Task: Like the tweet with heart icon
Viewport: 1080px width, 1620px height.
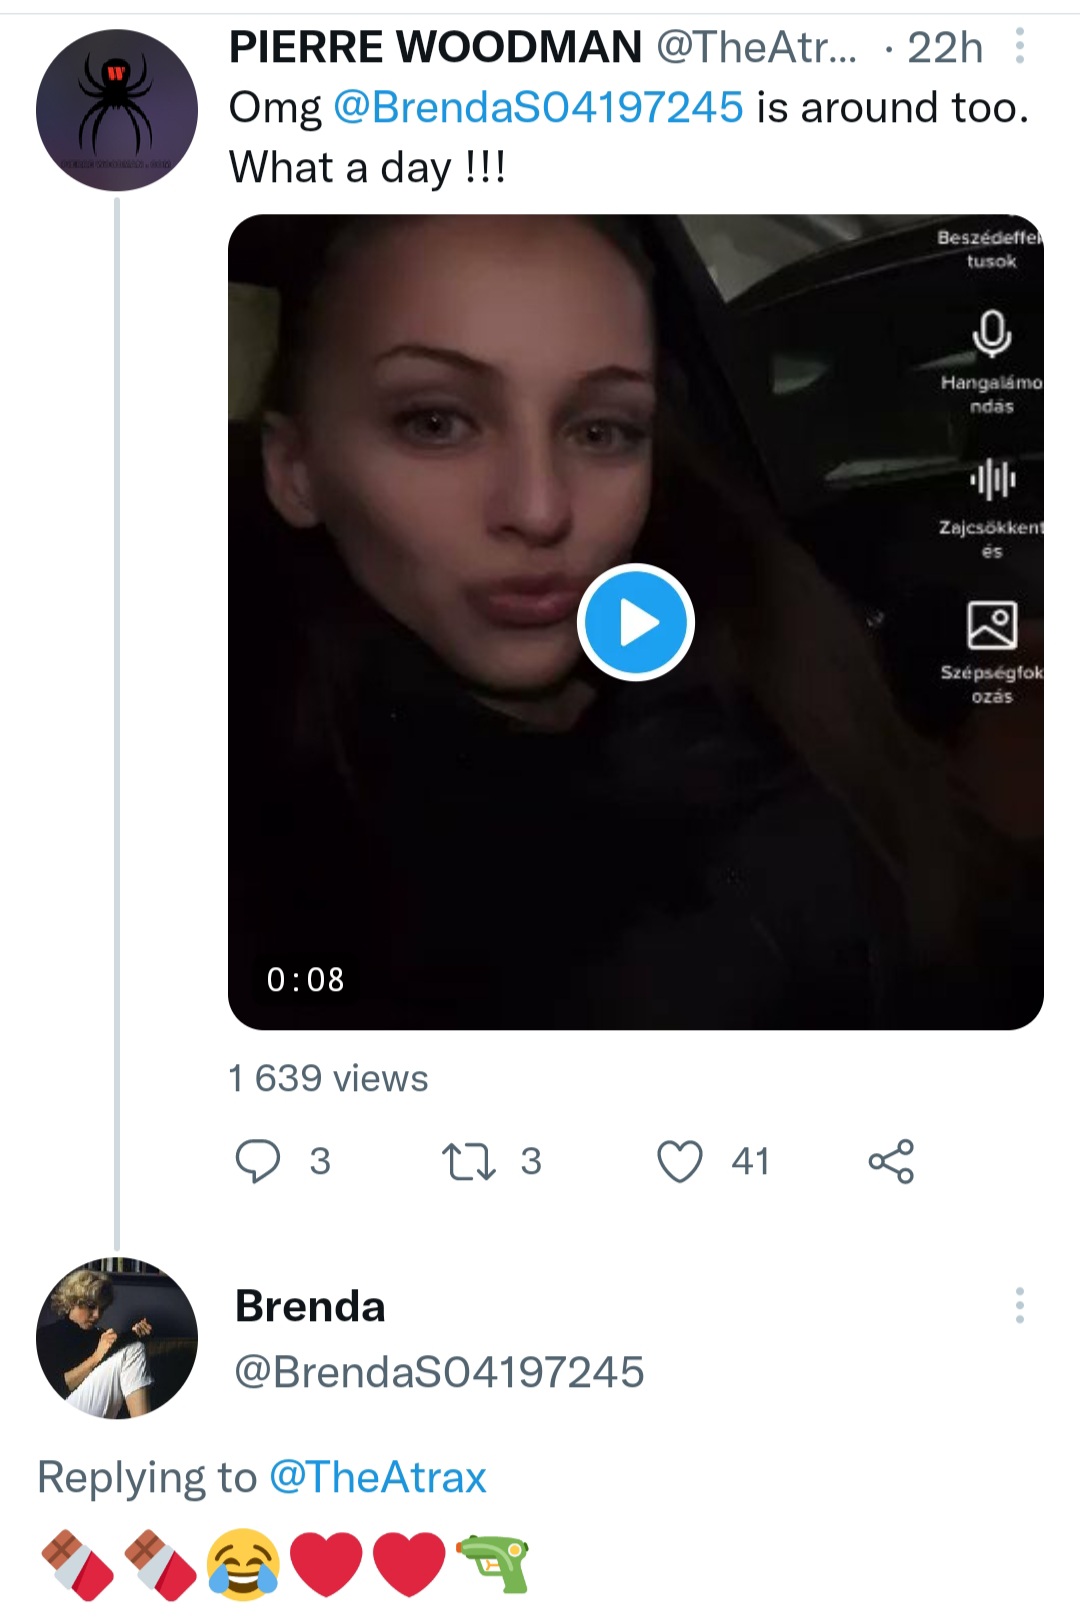Action: point(680,1161)
